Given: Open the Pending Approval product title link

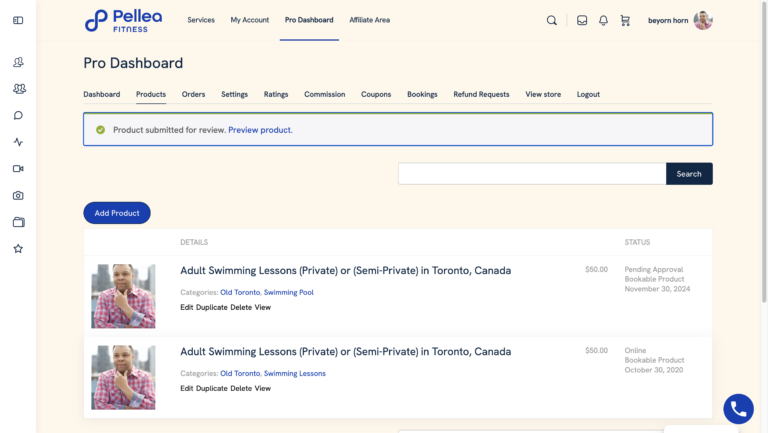Looking at the screenshot, I should 345,270.
